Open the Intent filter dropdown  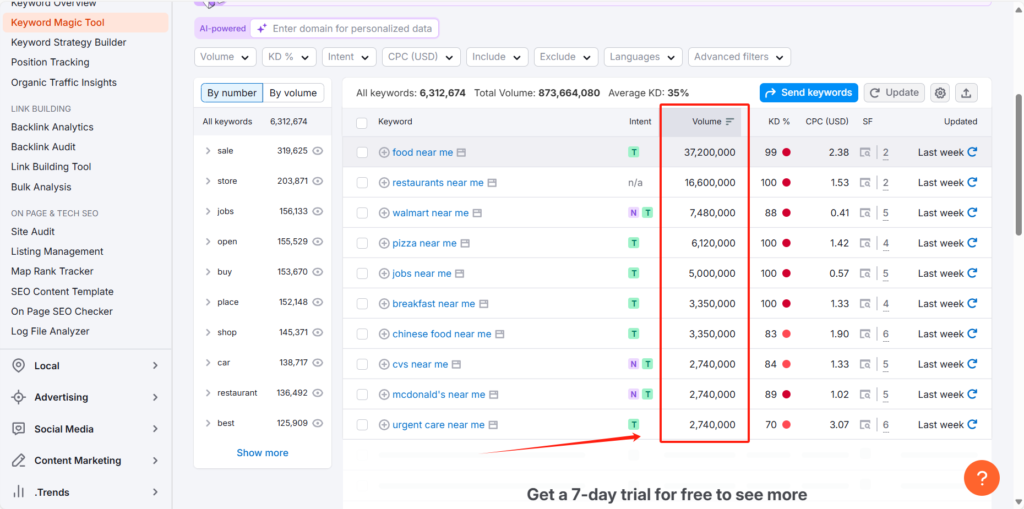click(349, 57)
